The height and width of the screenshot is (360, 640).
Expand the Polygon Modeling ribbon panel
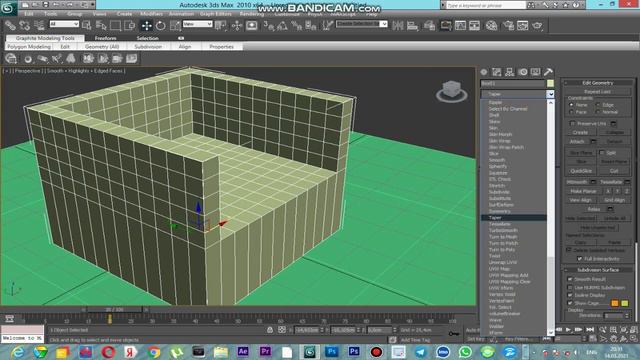click(x=29, y=47)
